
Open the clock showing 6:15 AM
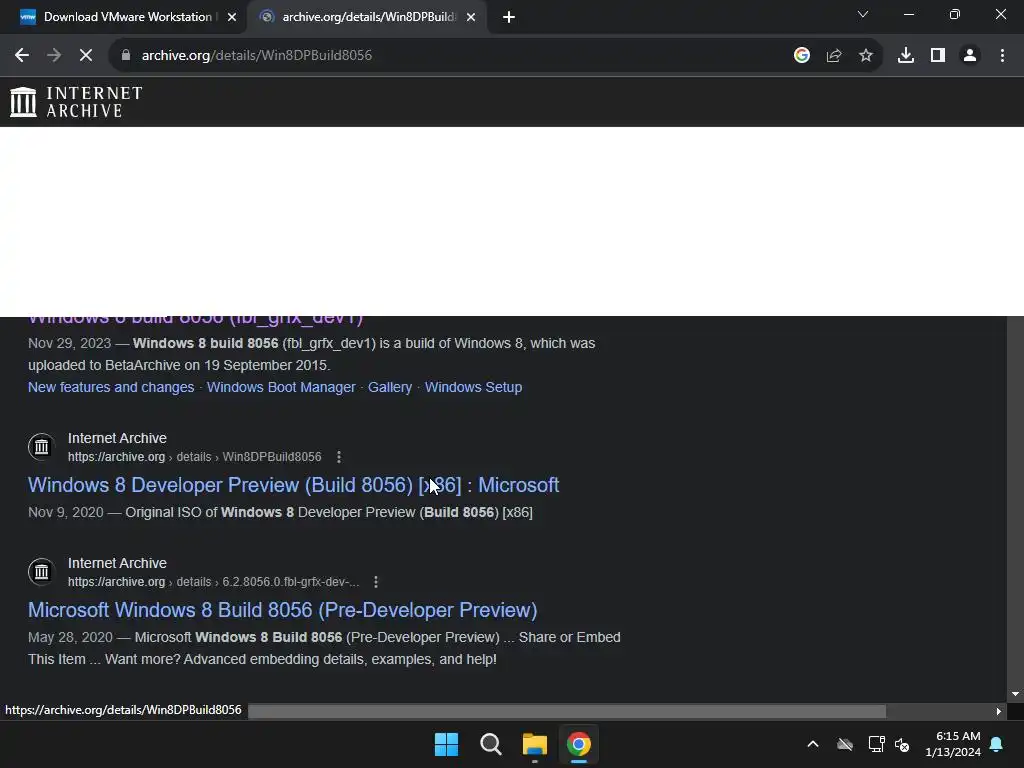pyautogui.click(x=953, y=744)
